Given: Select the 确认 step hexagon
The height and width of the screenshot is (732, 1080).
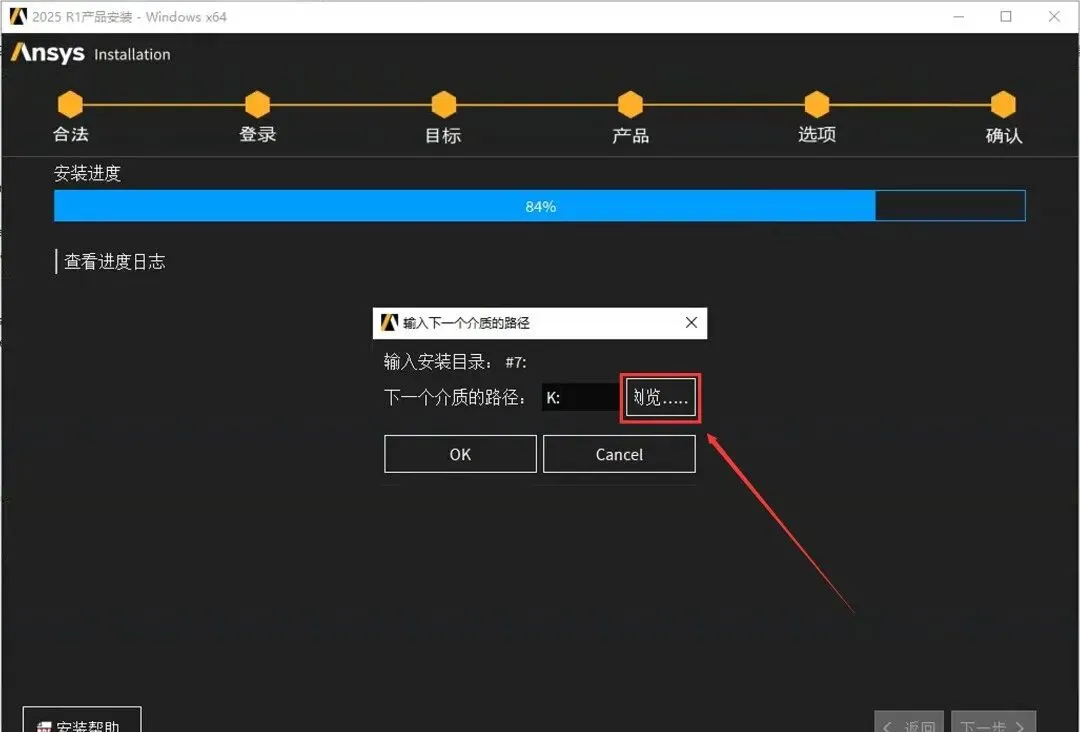Looking at the screenshot, I should coord(1004,105).
